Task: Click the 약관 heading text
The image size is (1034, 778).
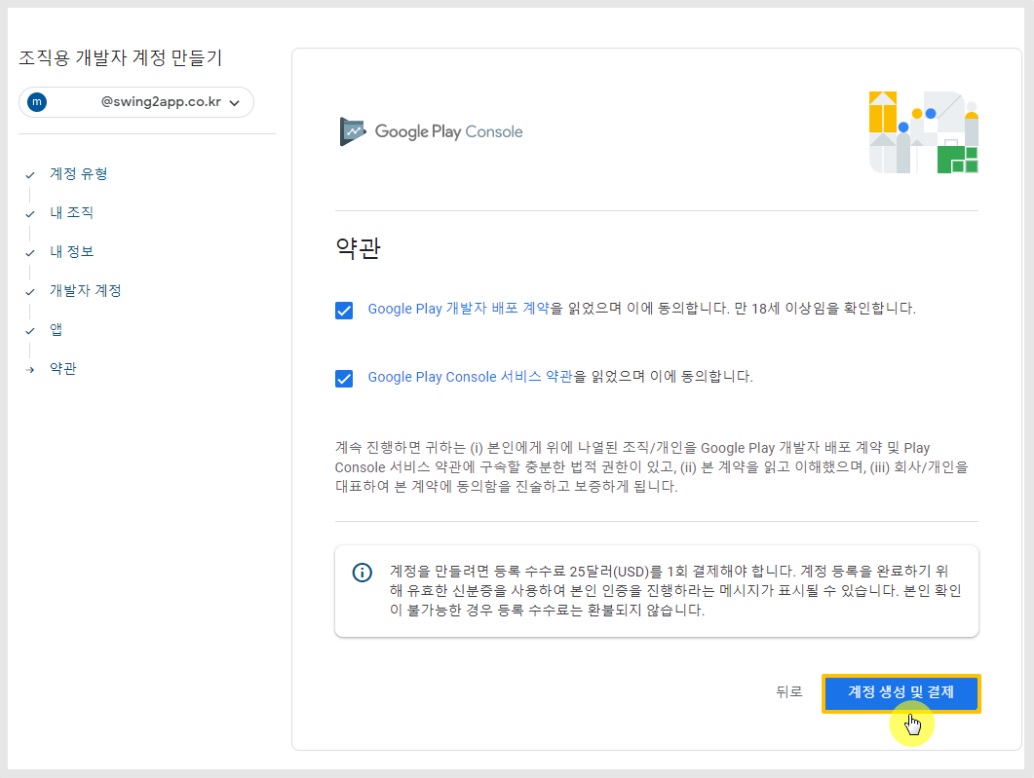Action: coord(358,248)
